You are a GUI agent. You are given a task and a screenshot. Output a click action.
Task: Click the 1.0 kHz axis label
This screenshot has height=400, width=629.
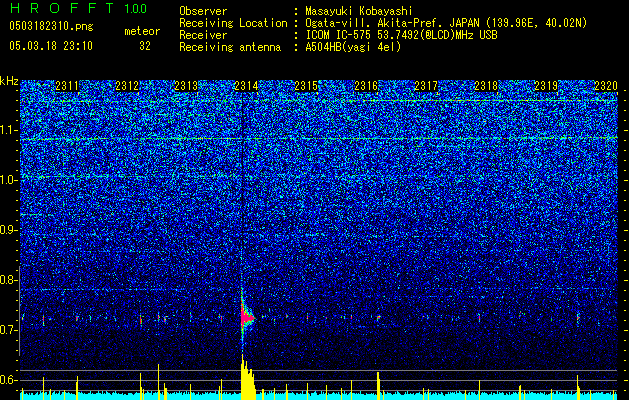pyautogui.click(x=9, y=180)
